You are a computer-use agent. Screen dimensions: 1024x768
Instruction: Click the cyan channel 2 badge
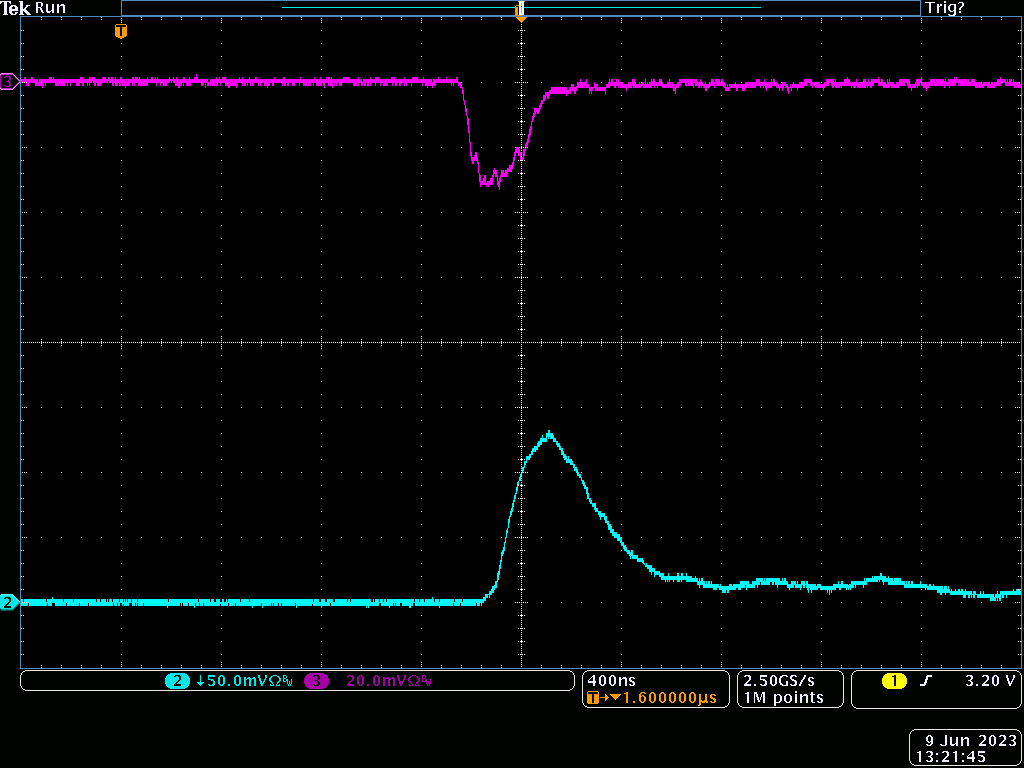click(x=177, y=681)
